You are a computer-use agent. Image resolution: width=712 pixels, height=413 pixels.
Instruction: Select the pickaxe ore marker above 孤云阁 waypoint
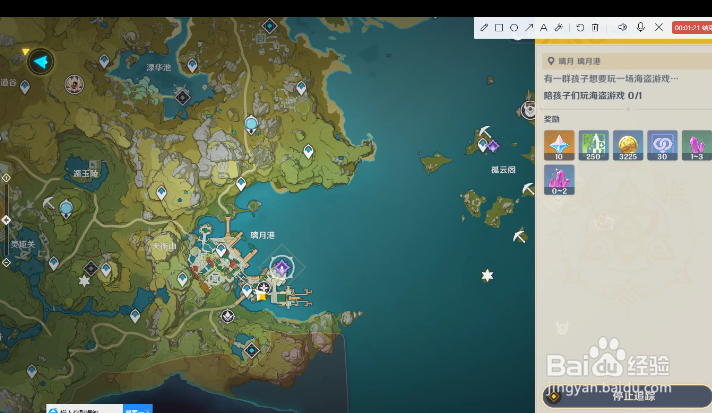(485, 132)
